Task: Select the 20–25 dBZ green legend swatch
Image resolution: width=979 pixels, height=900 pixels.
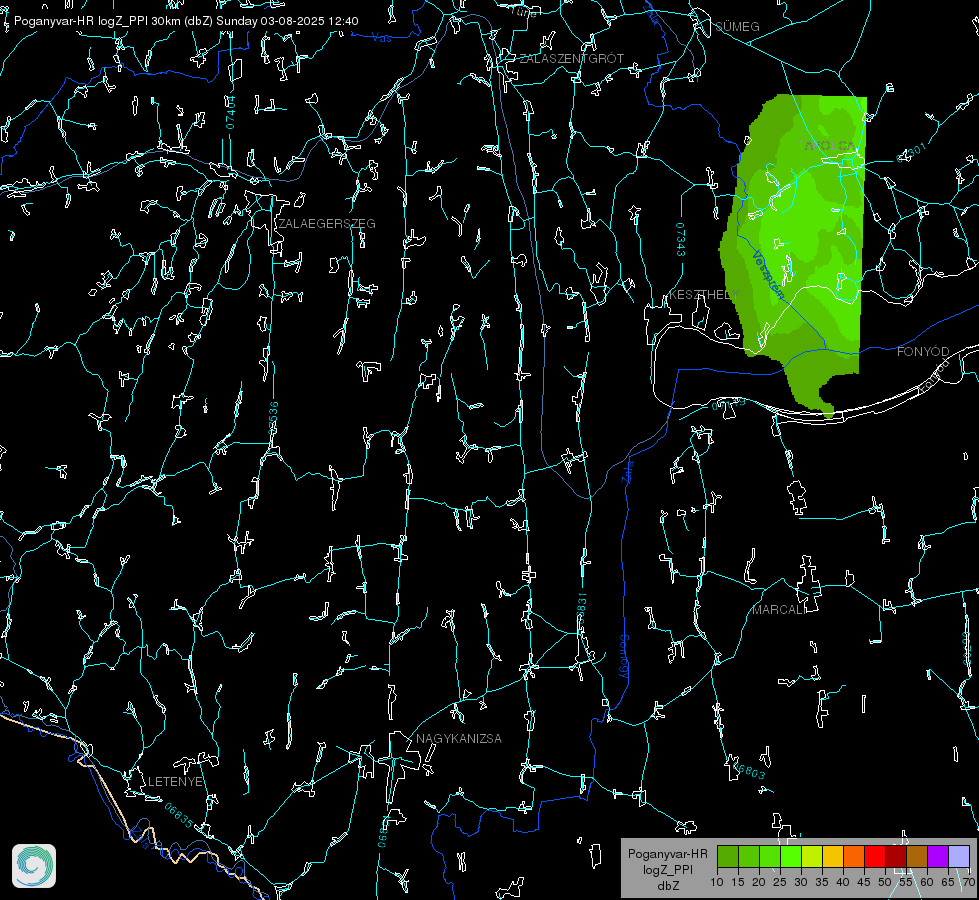Action: pyautogui.click(x=770, y=857)
